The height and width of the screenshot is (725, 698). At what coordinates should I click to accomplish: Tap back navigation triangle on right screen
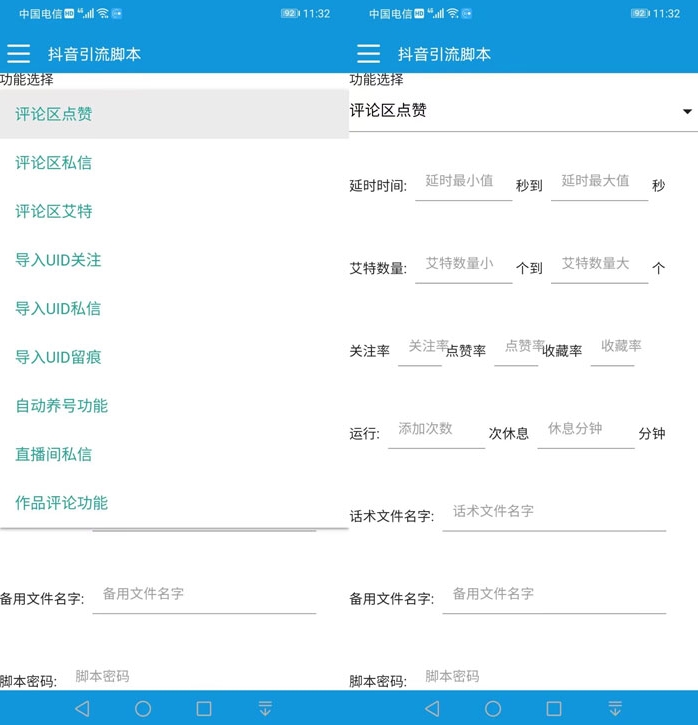pos(432,708)
